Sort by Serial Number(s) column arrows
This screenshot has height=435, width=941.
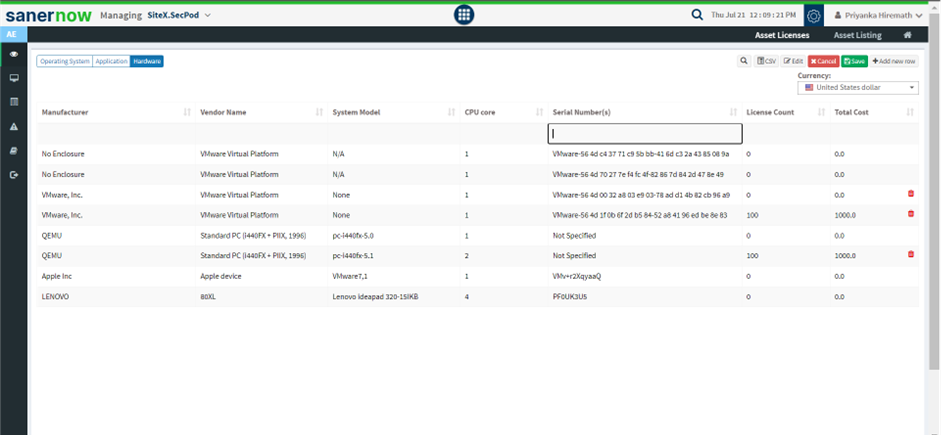coord(733,112)
